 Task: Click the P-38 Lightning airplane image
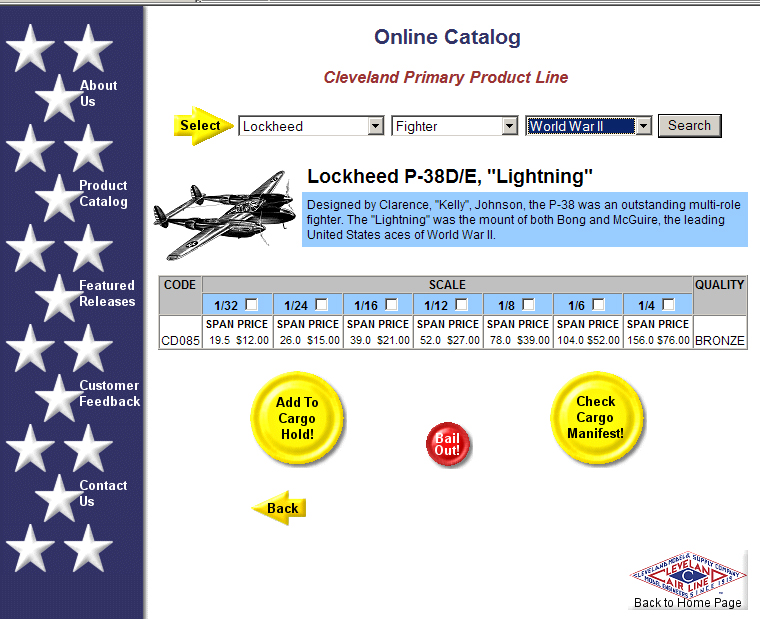[x=226, y=212]
